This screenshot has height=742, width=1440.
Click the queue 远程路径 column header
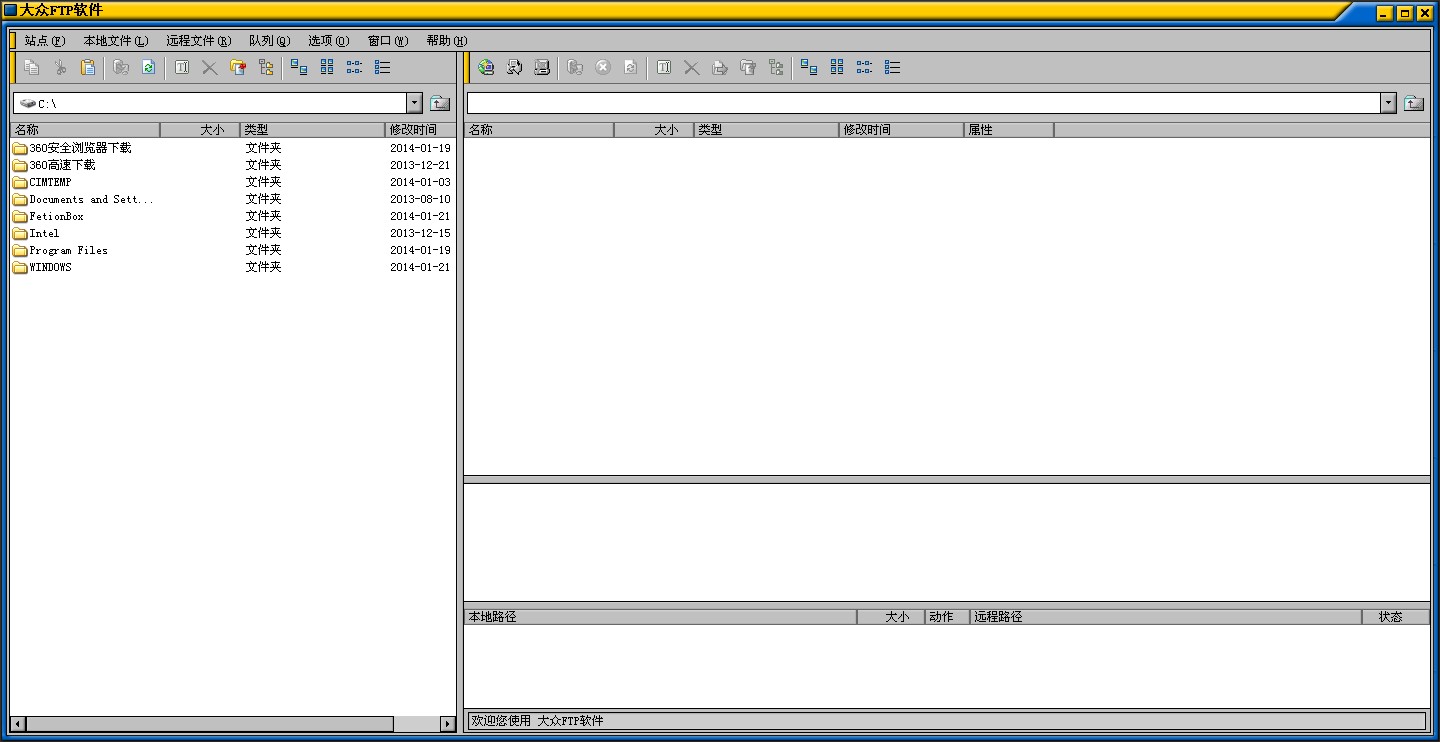coord(1166,617)
